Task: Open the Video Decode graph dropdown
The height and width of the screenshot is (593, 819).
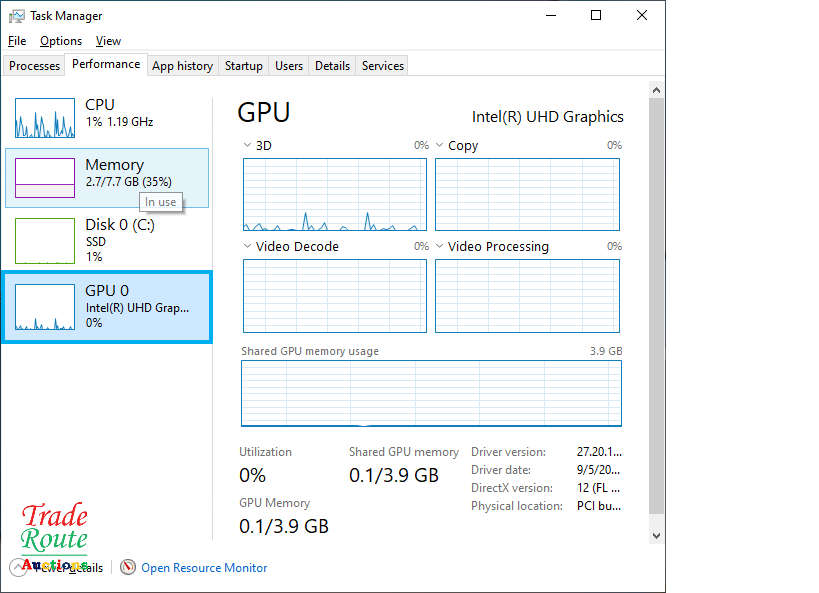Action: point(248,247)
